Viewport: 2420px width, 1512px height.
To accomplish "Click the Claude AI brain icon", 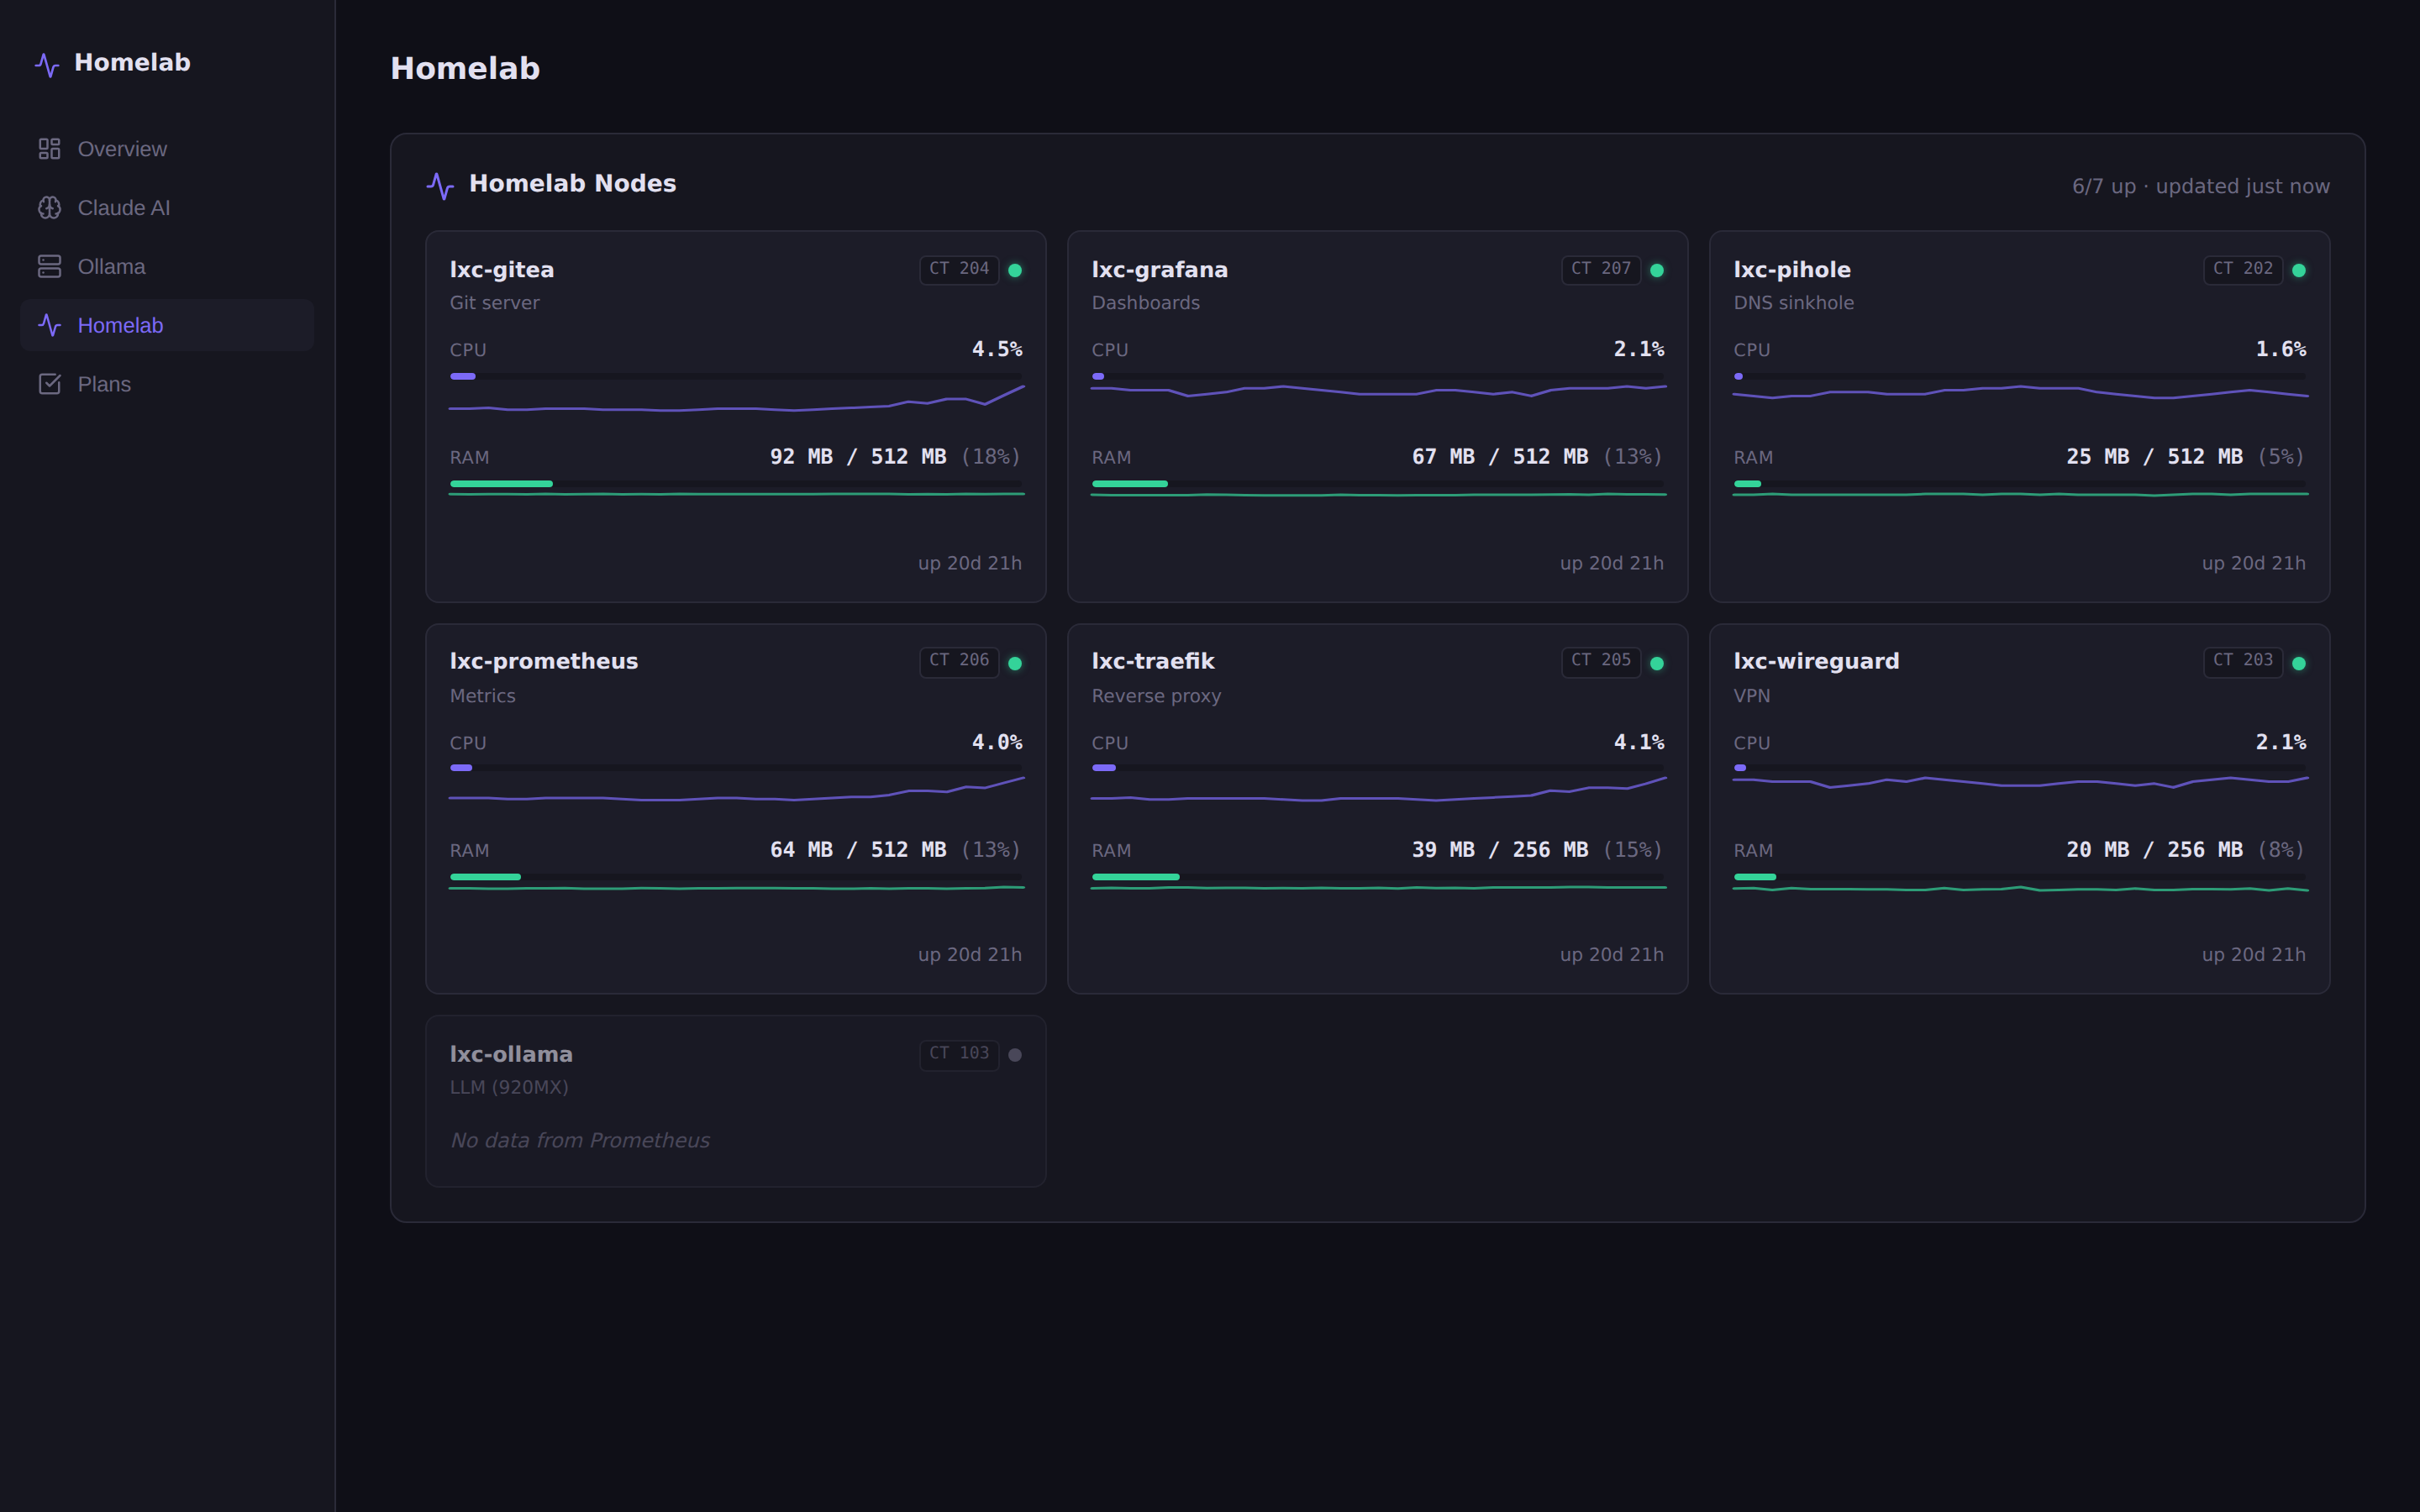I will click(49, 208).
